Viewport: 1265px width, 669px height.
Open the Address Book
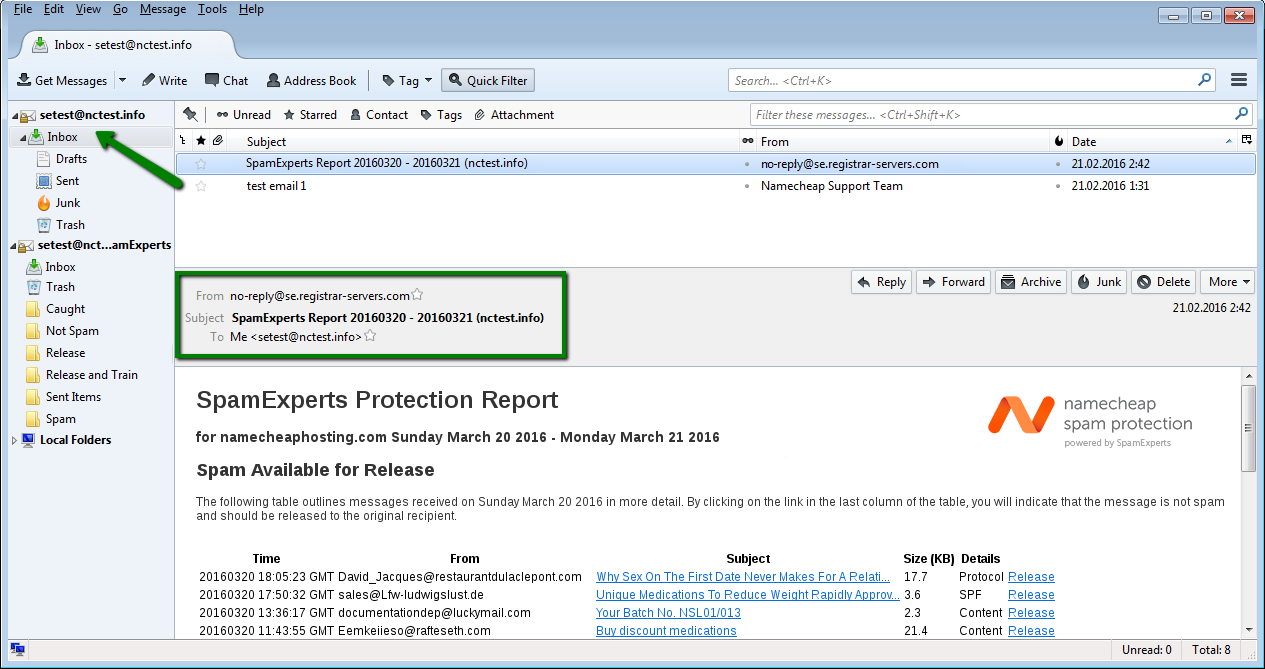pyautogui.click(x=311, y=80)
